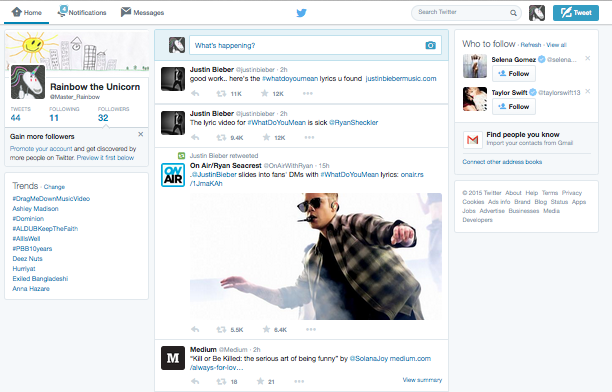Expand View summary on Medium tweet
Viewport: 612px width, 392px height.
[422, 380]
